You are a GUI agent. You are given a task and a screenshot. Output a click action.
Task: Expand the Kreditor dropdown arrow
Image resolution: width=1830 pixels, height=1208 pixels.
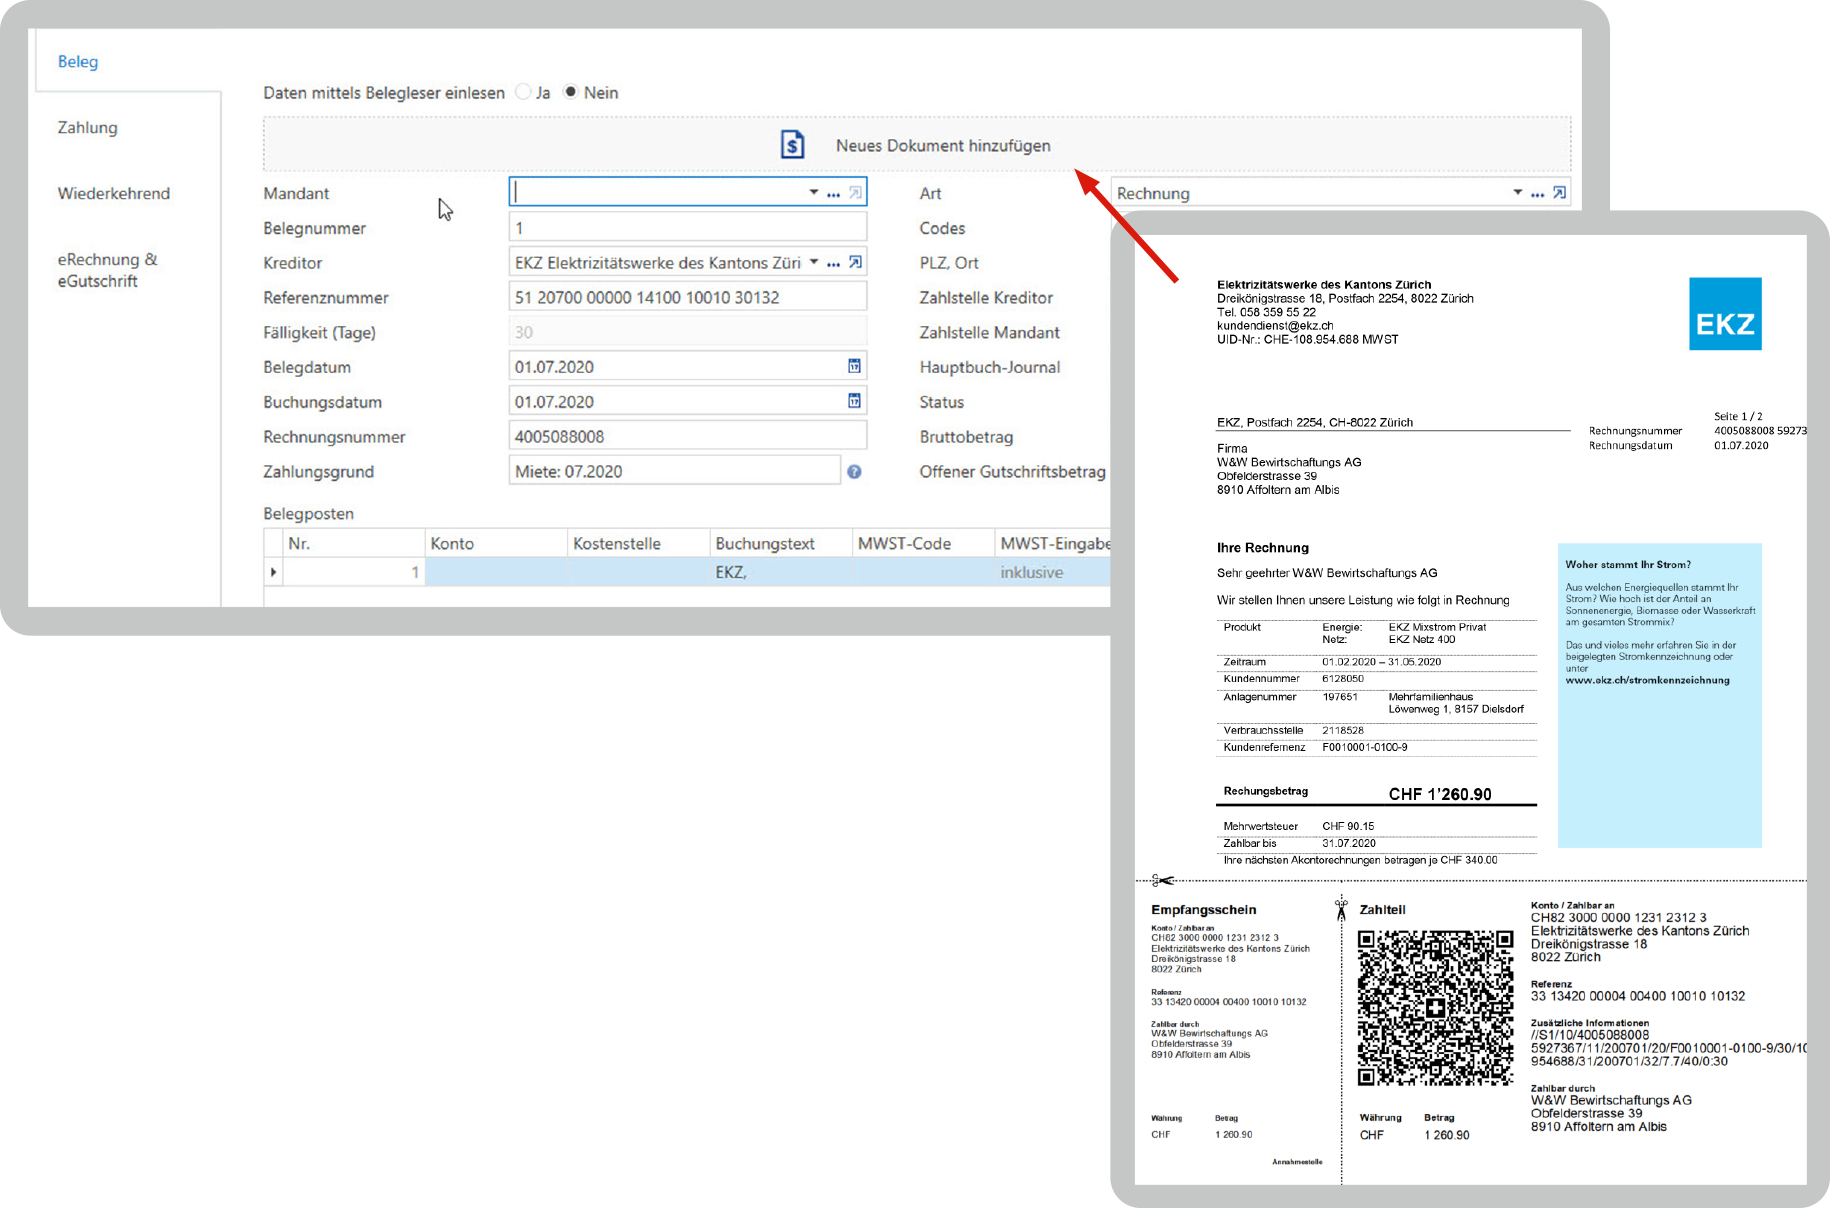(x=814, y=262)
